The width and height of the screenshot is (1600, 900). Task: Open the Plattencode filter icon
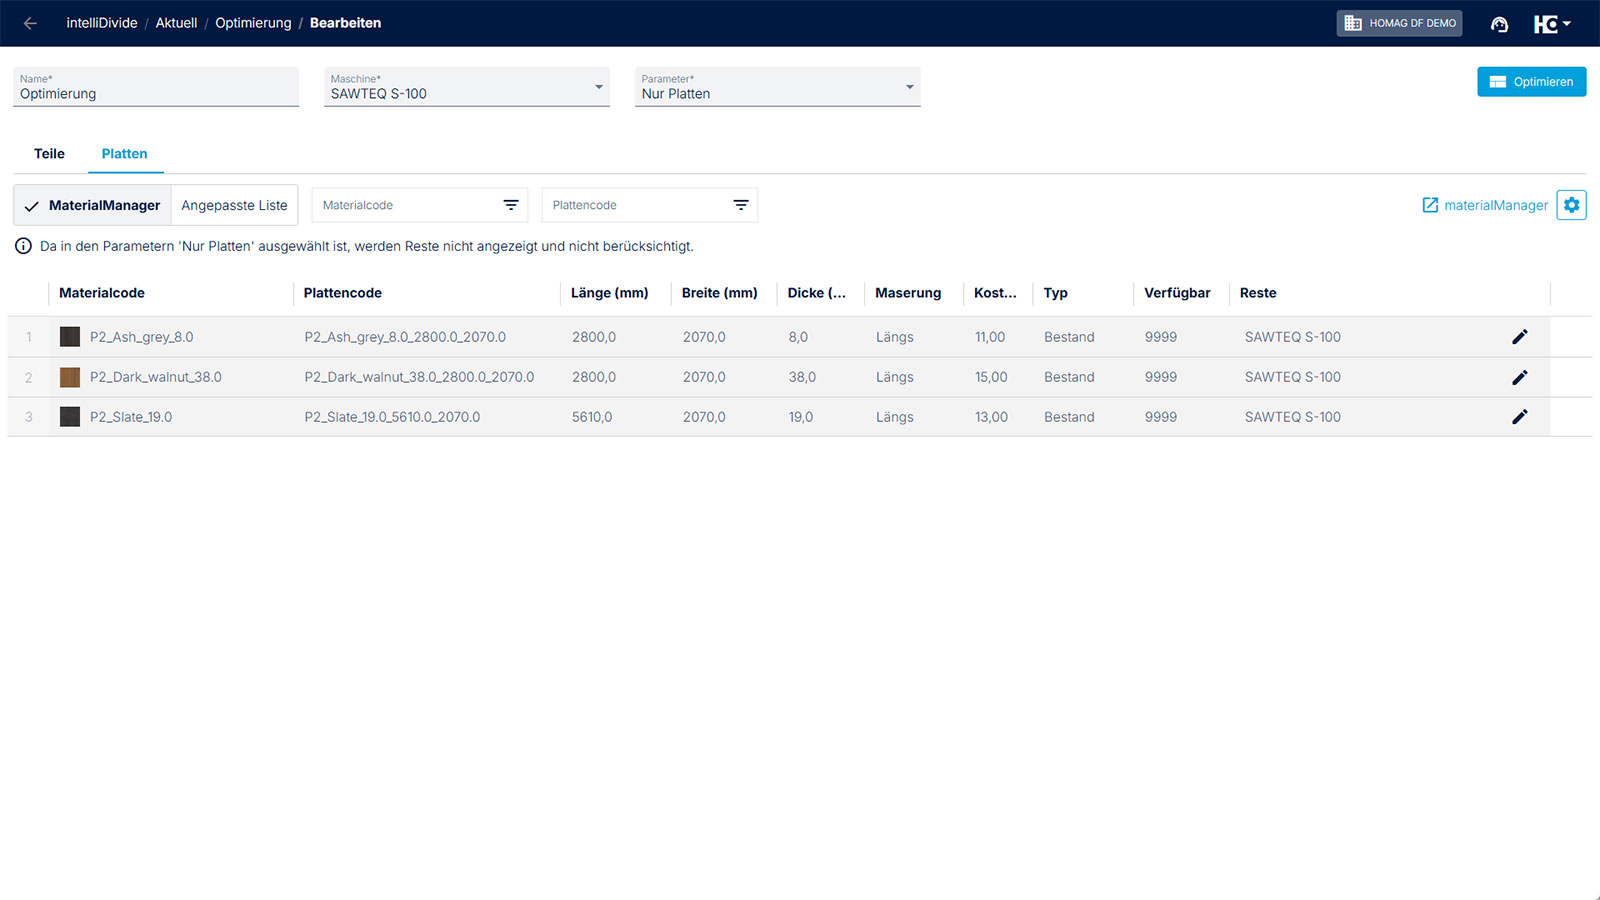click(741, 205)
